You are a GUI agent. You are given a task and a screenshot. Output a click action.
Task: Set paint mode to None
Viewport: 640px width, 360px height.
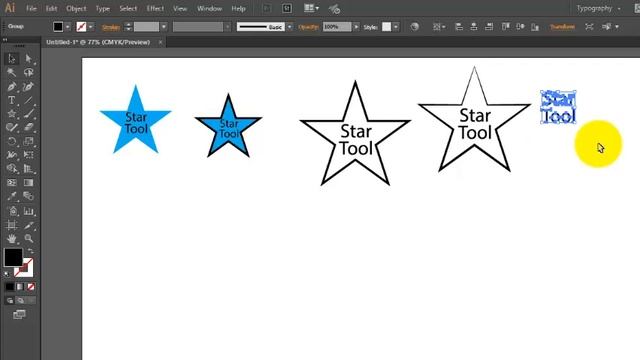point(31,287)
